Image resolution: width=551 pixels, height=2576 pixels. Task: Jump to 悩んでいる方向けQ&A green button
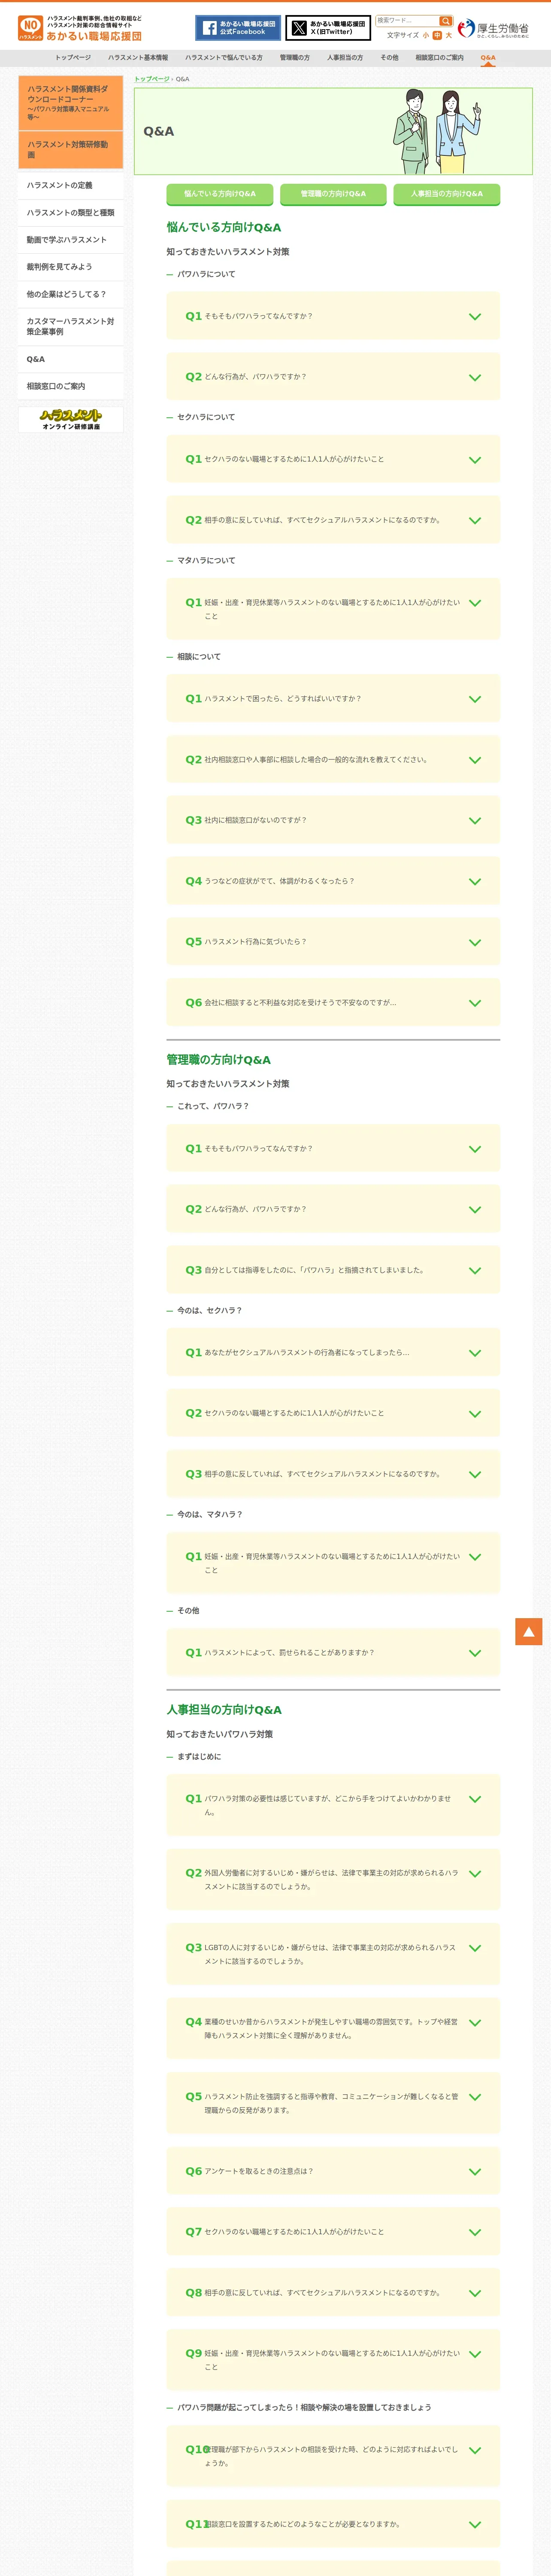point(220,194)
